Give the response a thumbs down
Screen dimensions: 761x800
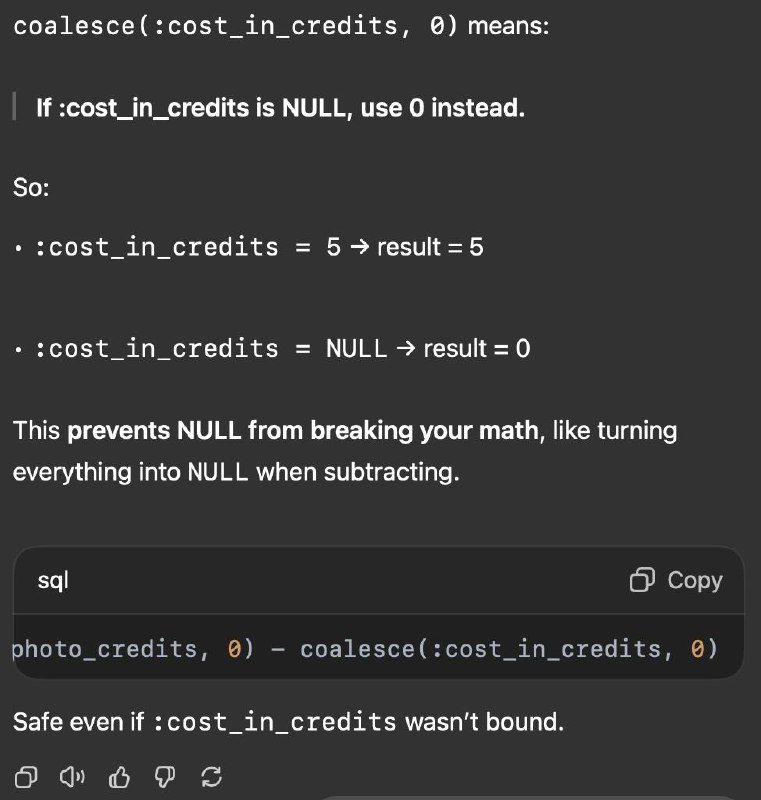(x=165, y=777)
